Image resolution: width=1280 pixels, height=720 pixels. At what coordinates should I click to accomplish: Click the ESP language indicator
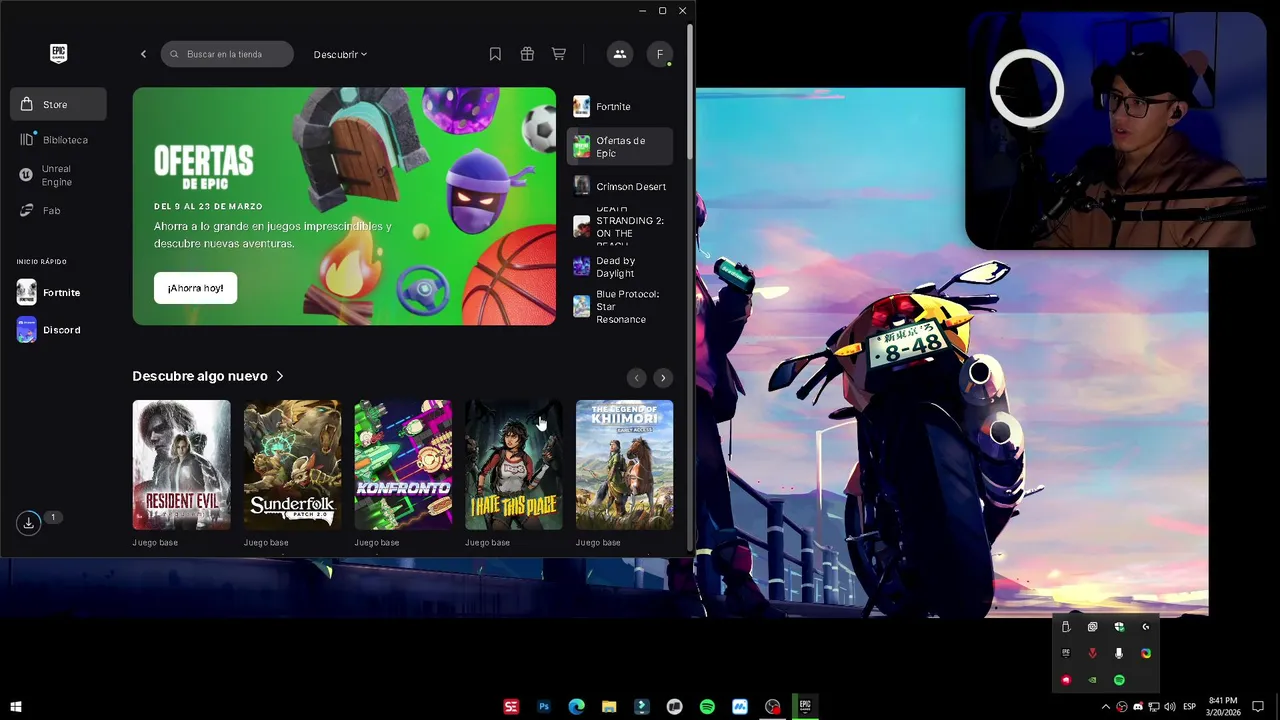coord(1190,707)
